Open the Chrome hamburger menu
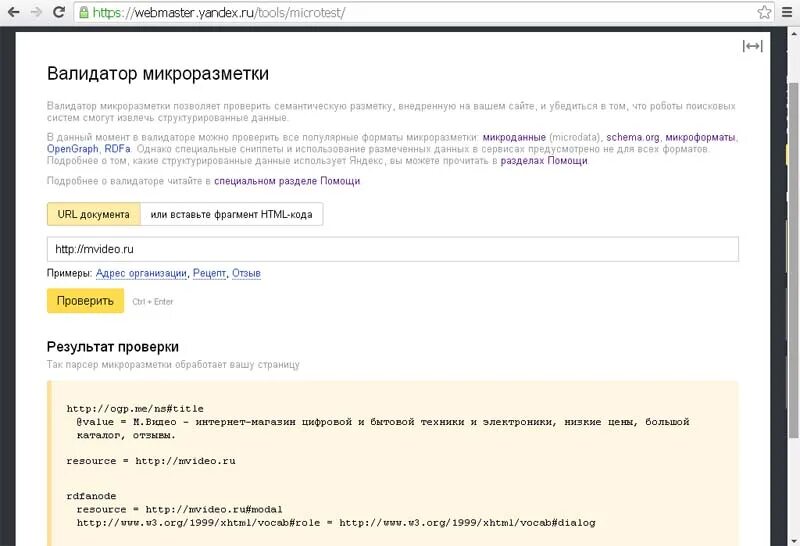 (x=787, y=12)
